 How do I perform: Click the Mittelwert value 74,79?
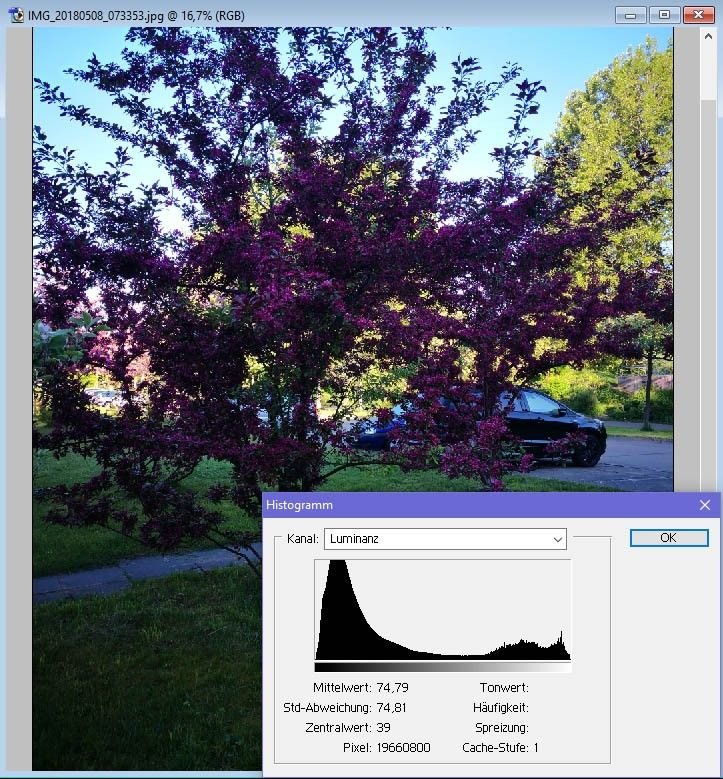393,688
